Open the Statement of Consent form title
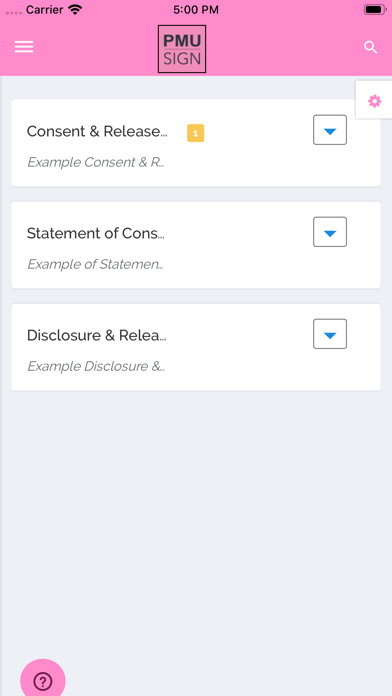The width and height of the screenshot is (392, 696). (x=95, y=233)
